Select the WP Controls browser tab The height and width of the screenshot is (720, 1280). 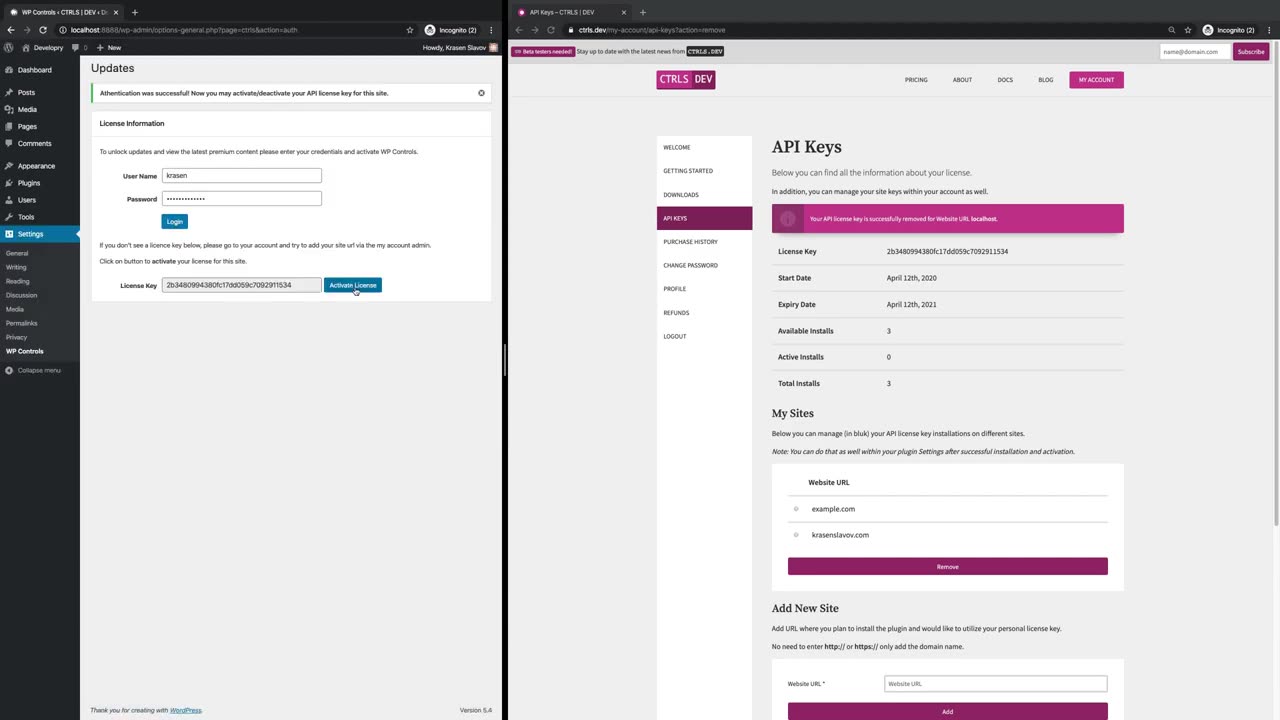coord(62,12)
